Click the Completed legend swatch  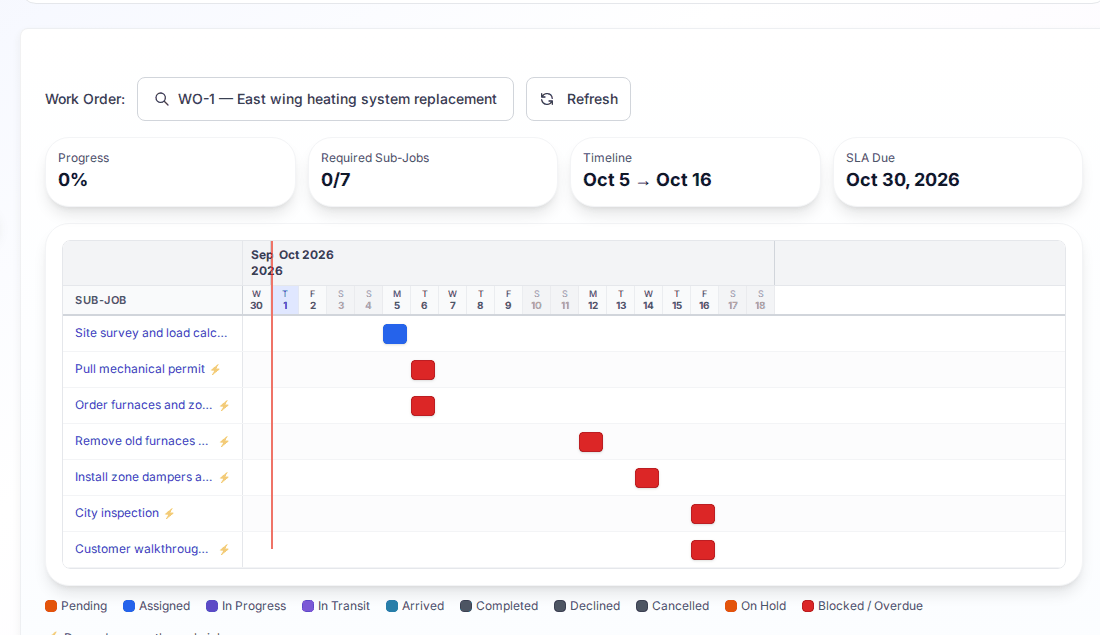tap(466, 606)
